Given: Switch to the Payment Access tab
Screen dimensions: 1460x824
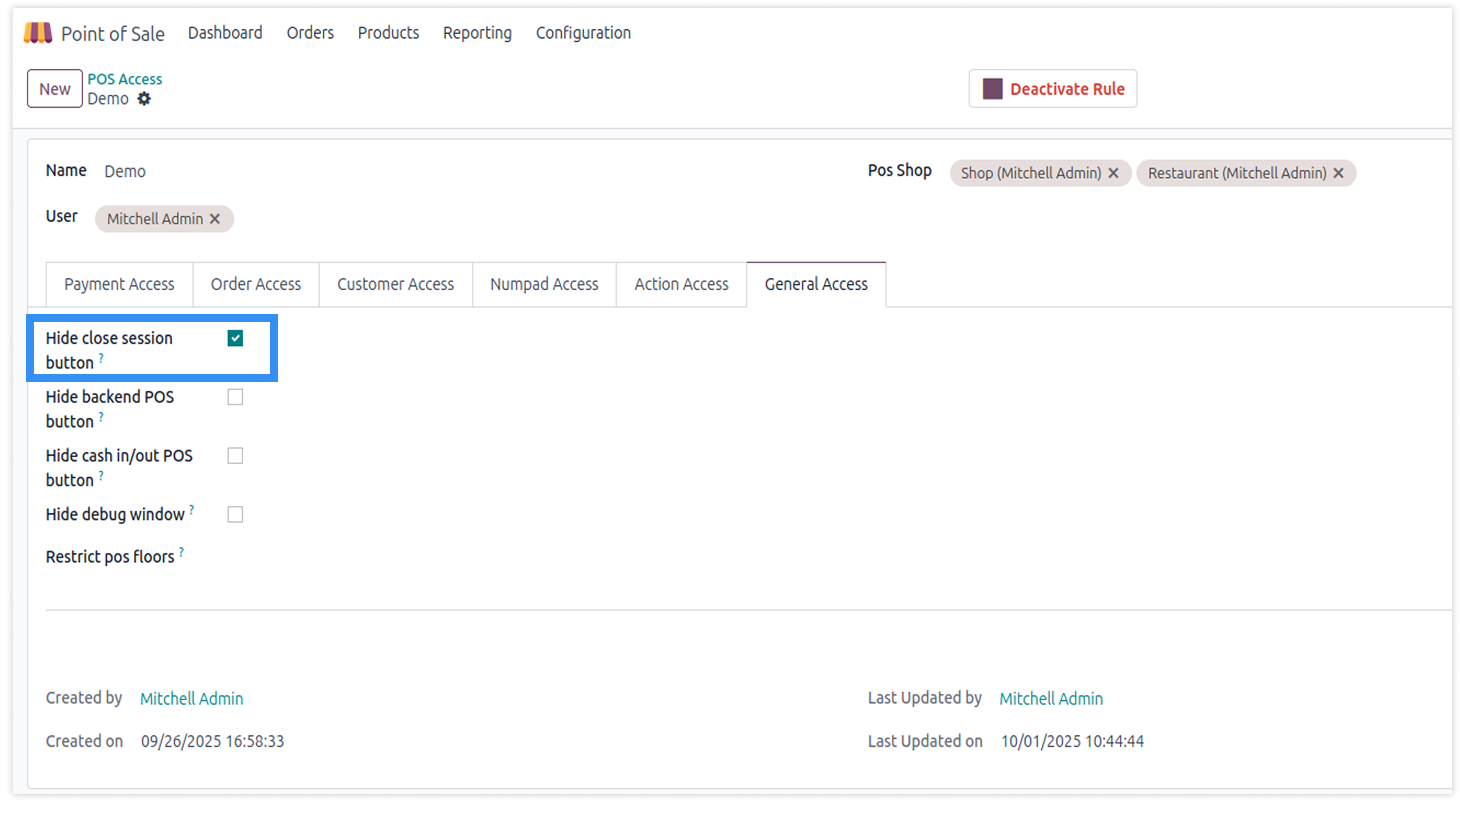Looking at the screenshot, I should (119, 284).
